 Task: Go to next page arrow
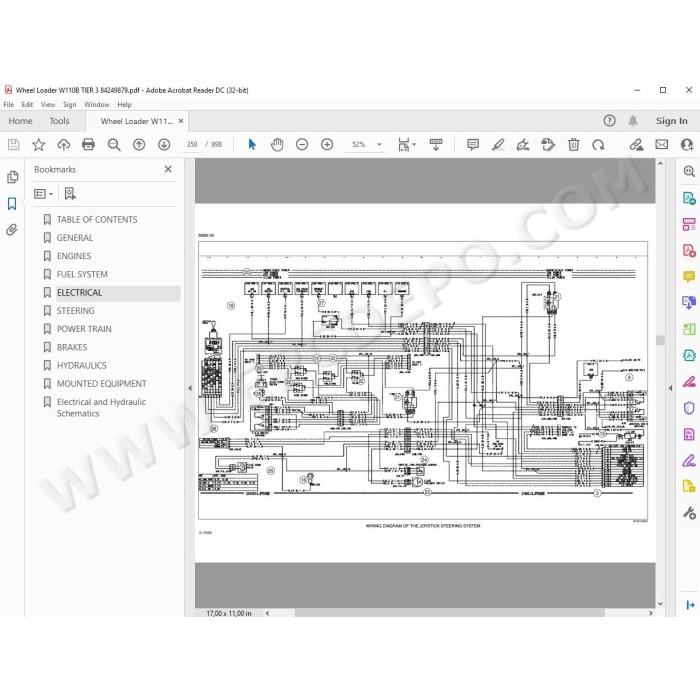pos(164,144)
